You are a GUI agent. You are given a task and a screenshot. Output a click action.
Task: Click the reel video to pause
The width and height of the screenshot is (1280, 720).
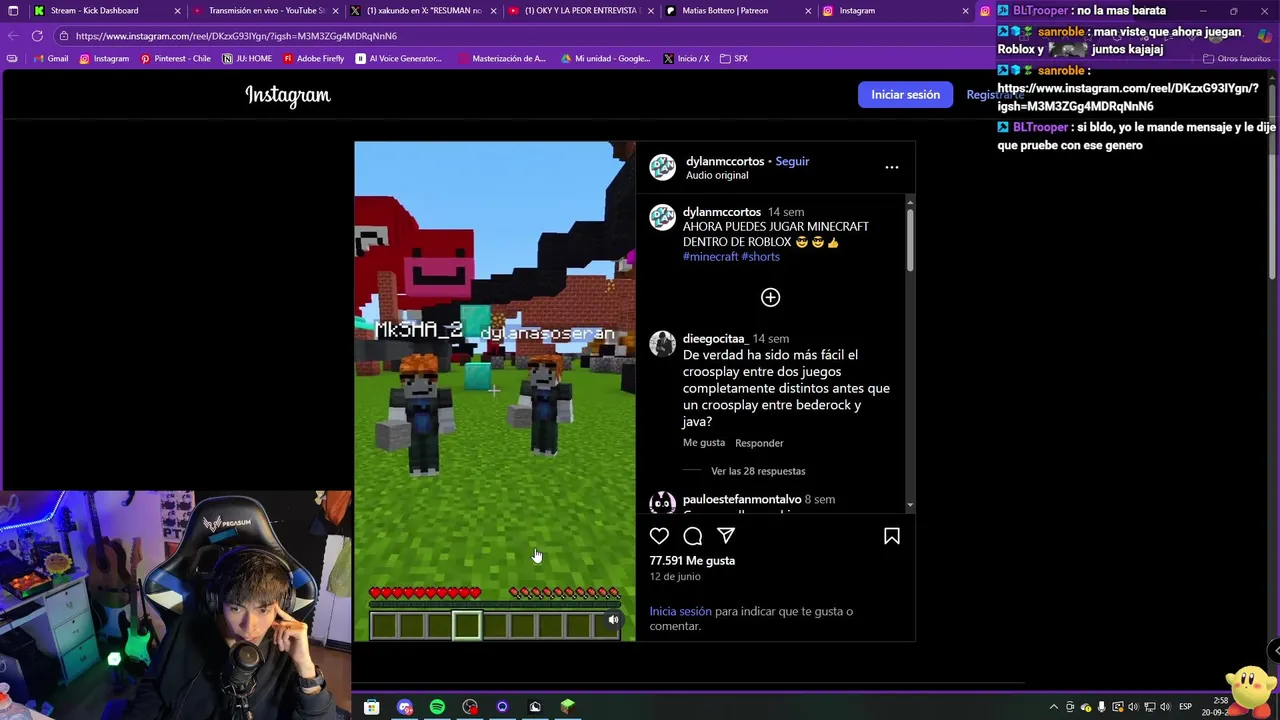494,391
